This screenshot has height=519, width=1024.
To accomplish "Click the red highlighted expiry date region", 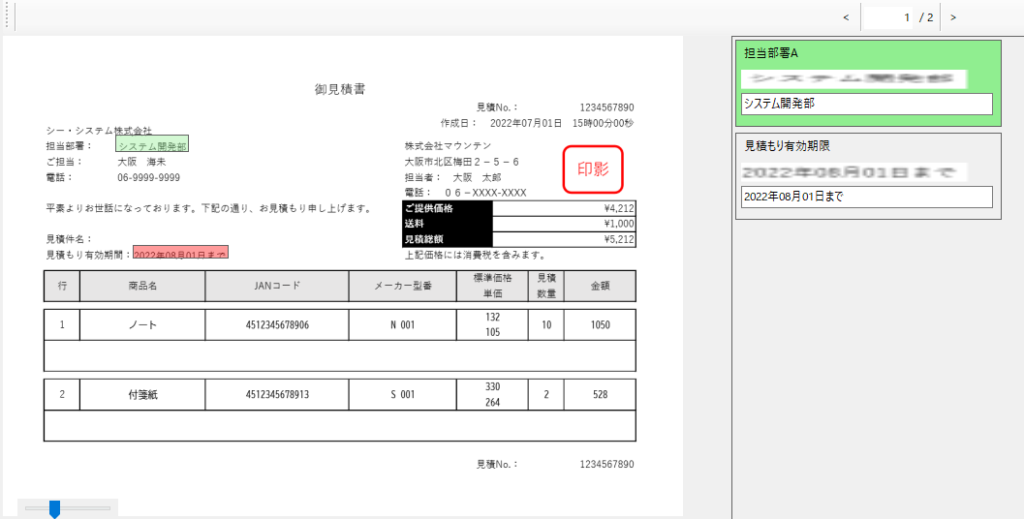I will click(181, 253).
